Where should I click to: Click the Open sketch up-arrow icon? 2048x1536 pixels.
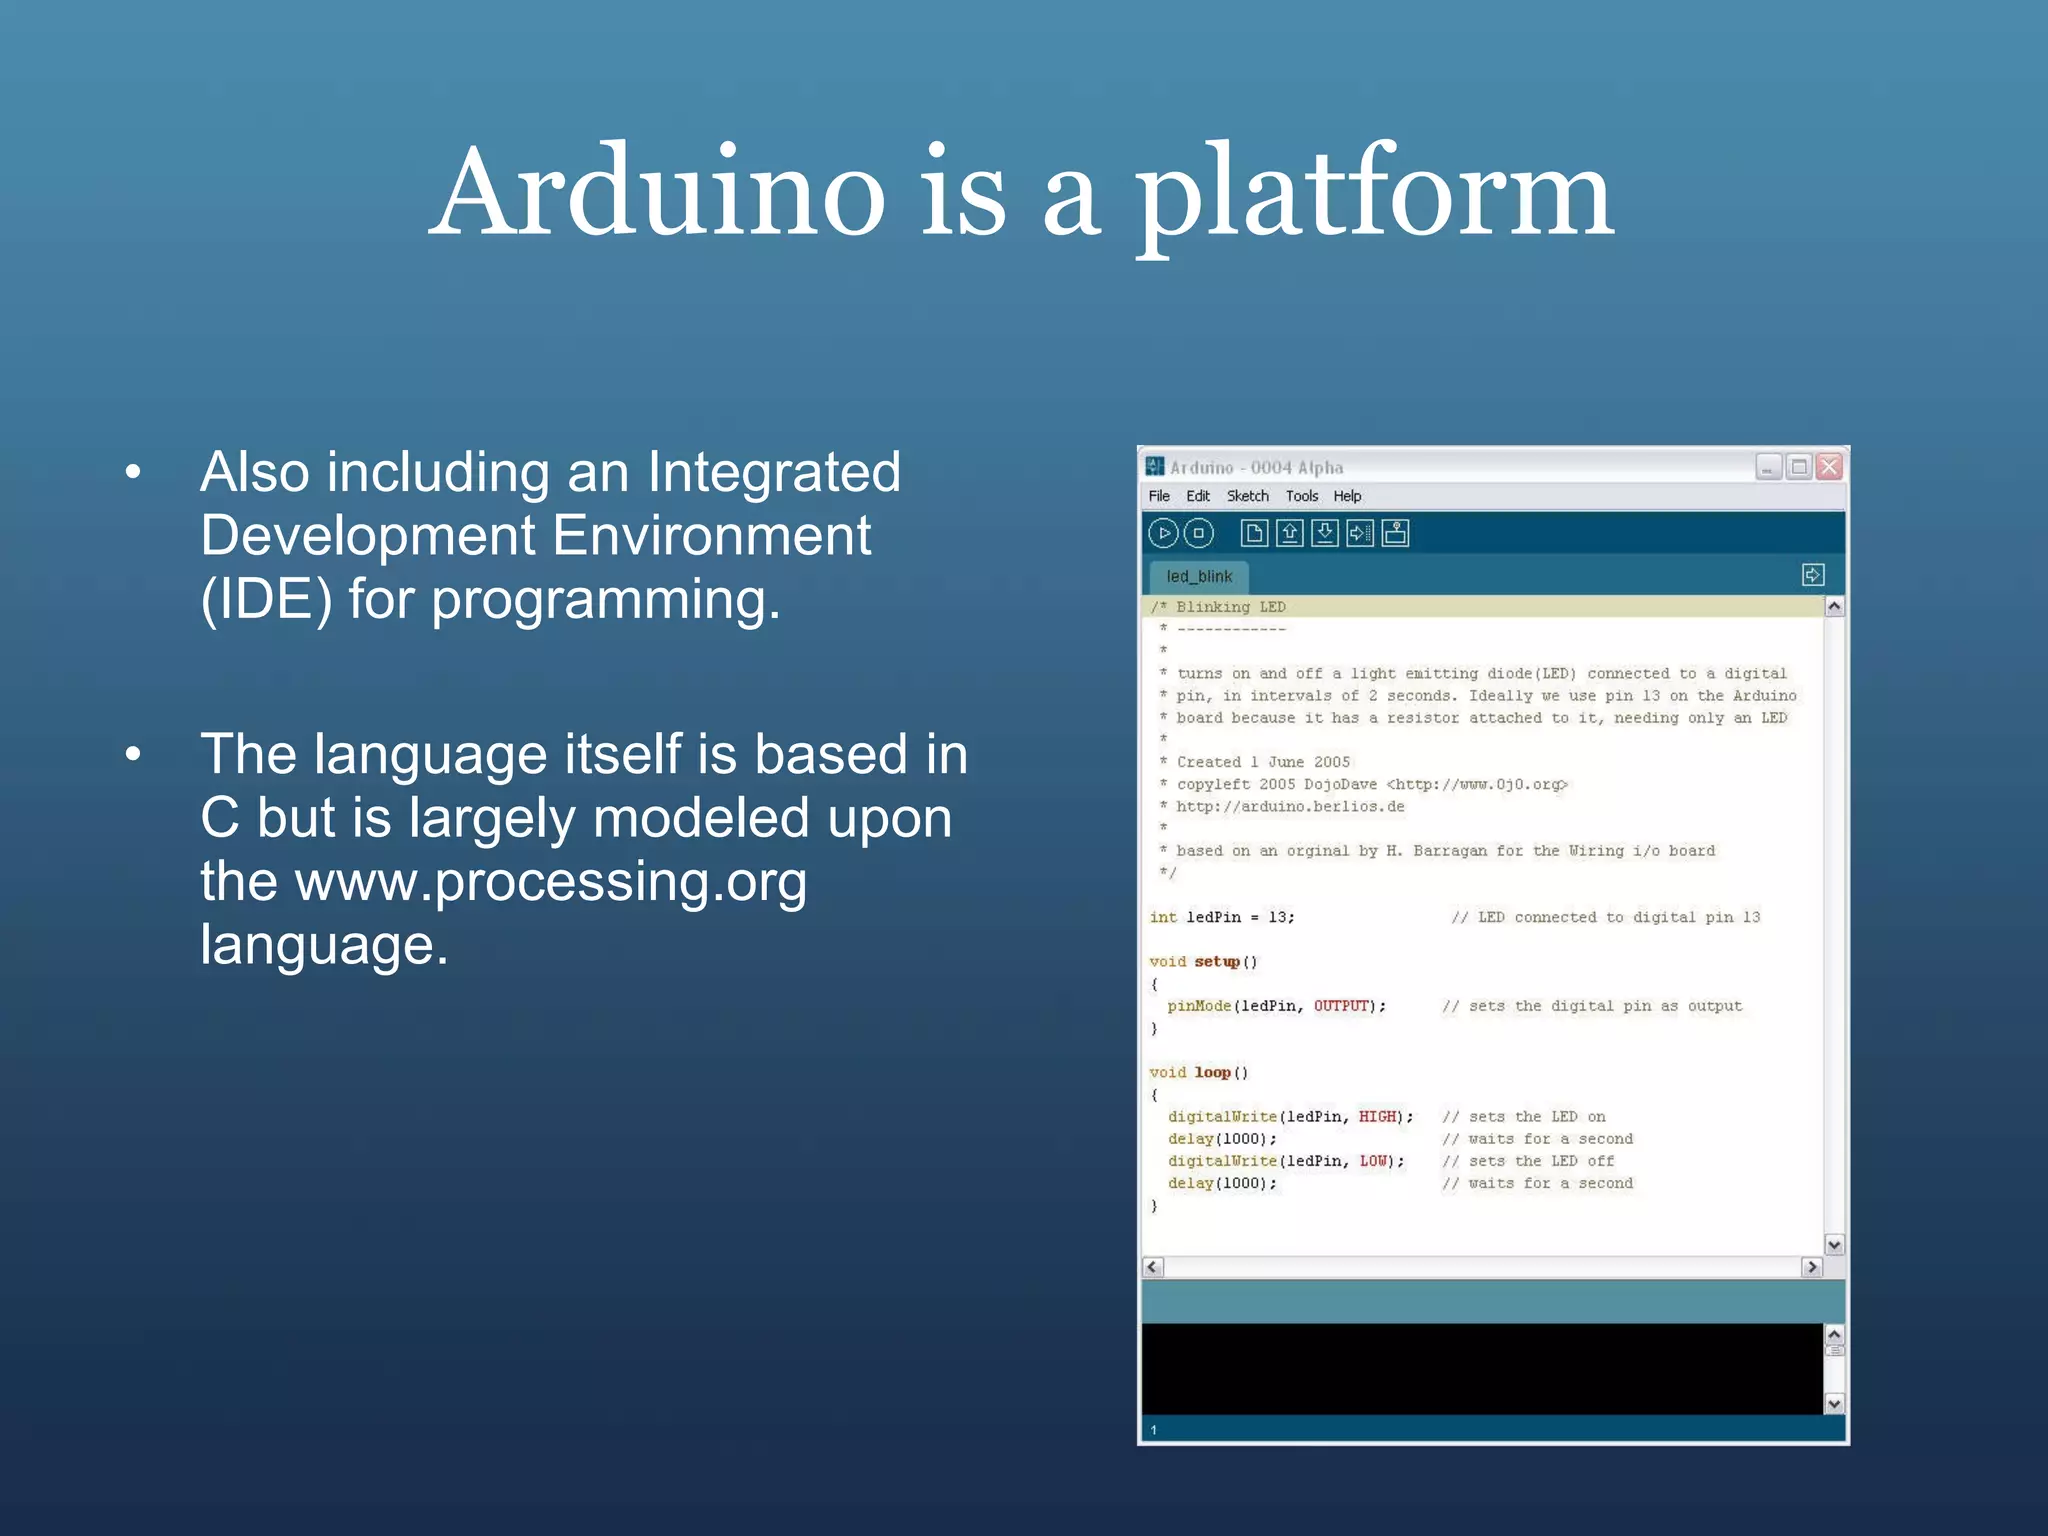pos(1290,533)
